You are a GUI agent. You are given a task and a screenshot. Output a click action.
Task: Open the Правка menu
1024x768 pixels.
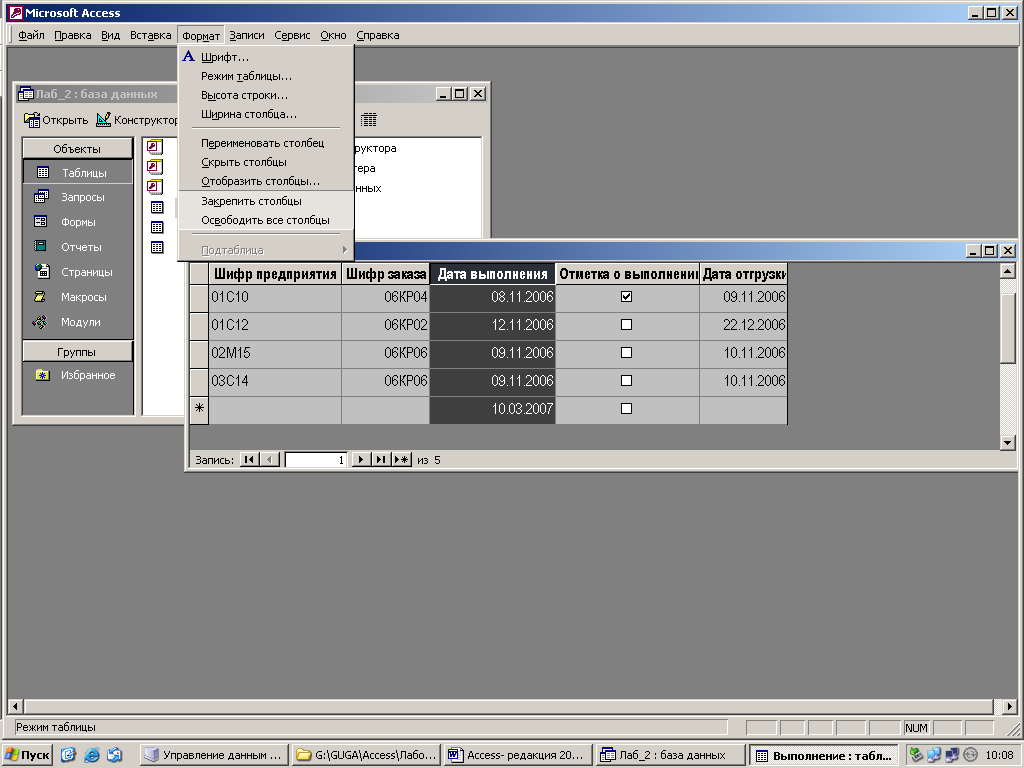(72, 35)
